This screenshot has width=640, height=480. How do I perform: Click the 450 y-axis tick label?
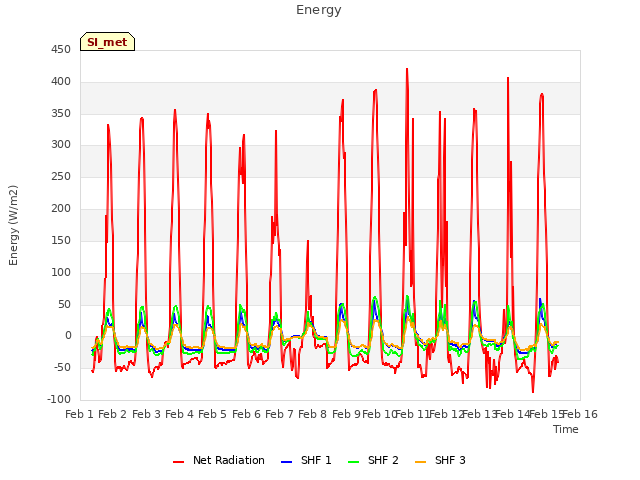61,50
